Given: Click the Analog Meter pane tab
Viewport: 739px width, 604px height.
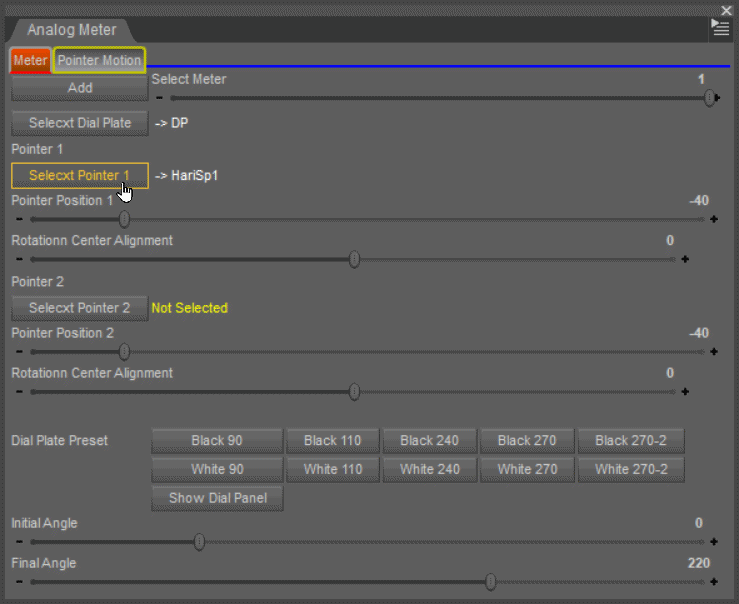Looking at the screenshot, I should [x=71, y=30].
